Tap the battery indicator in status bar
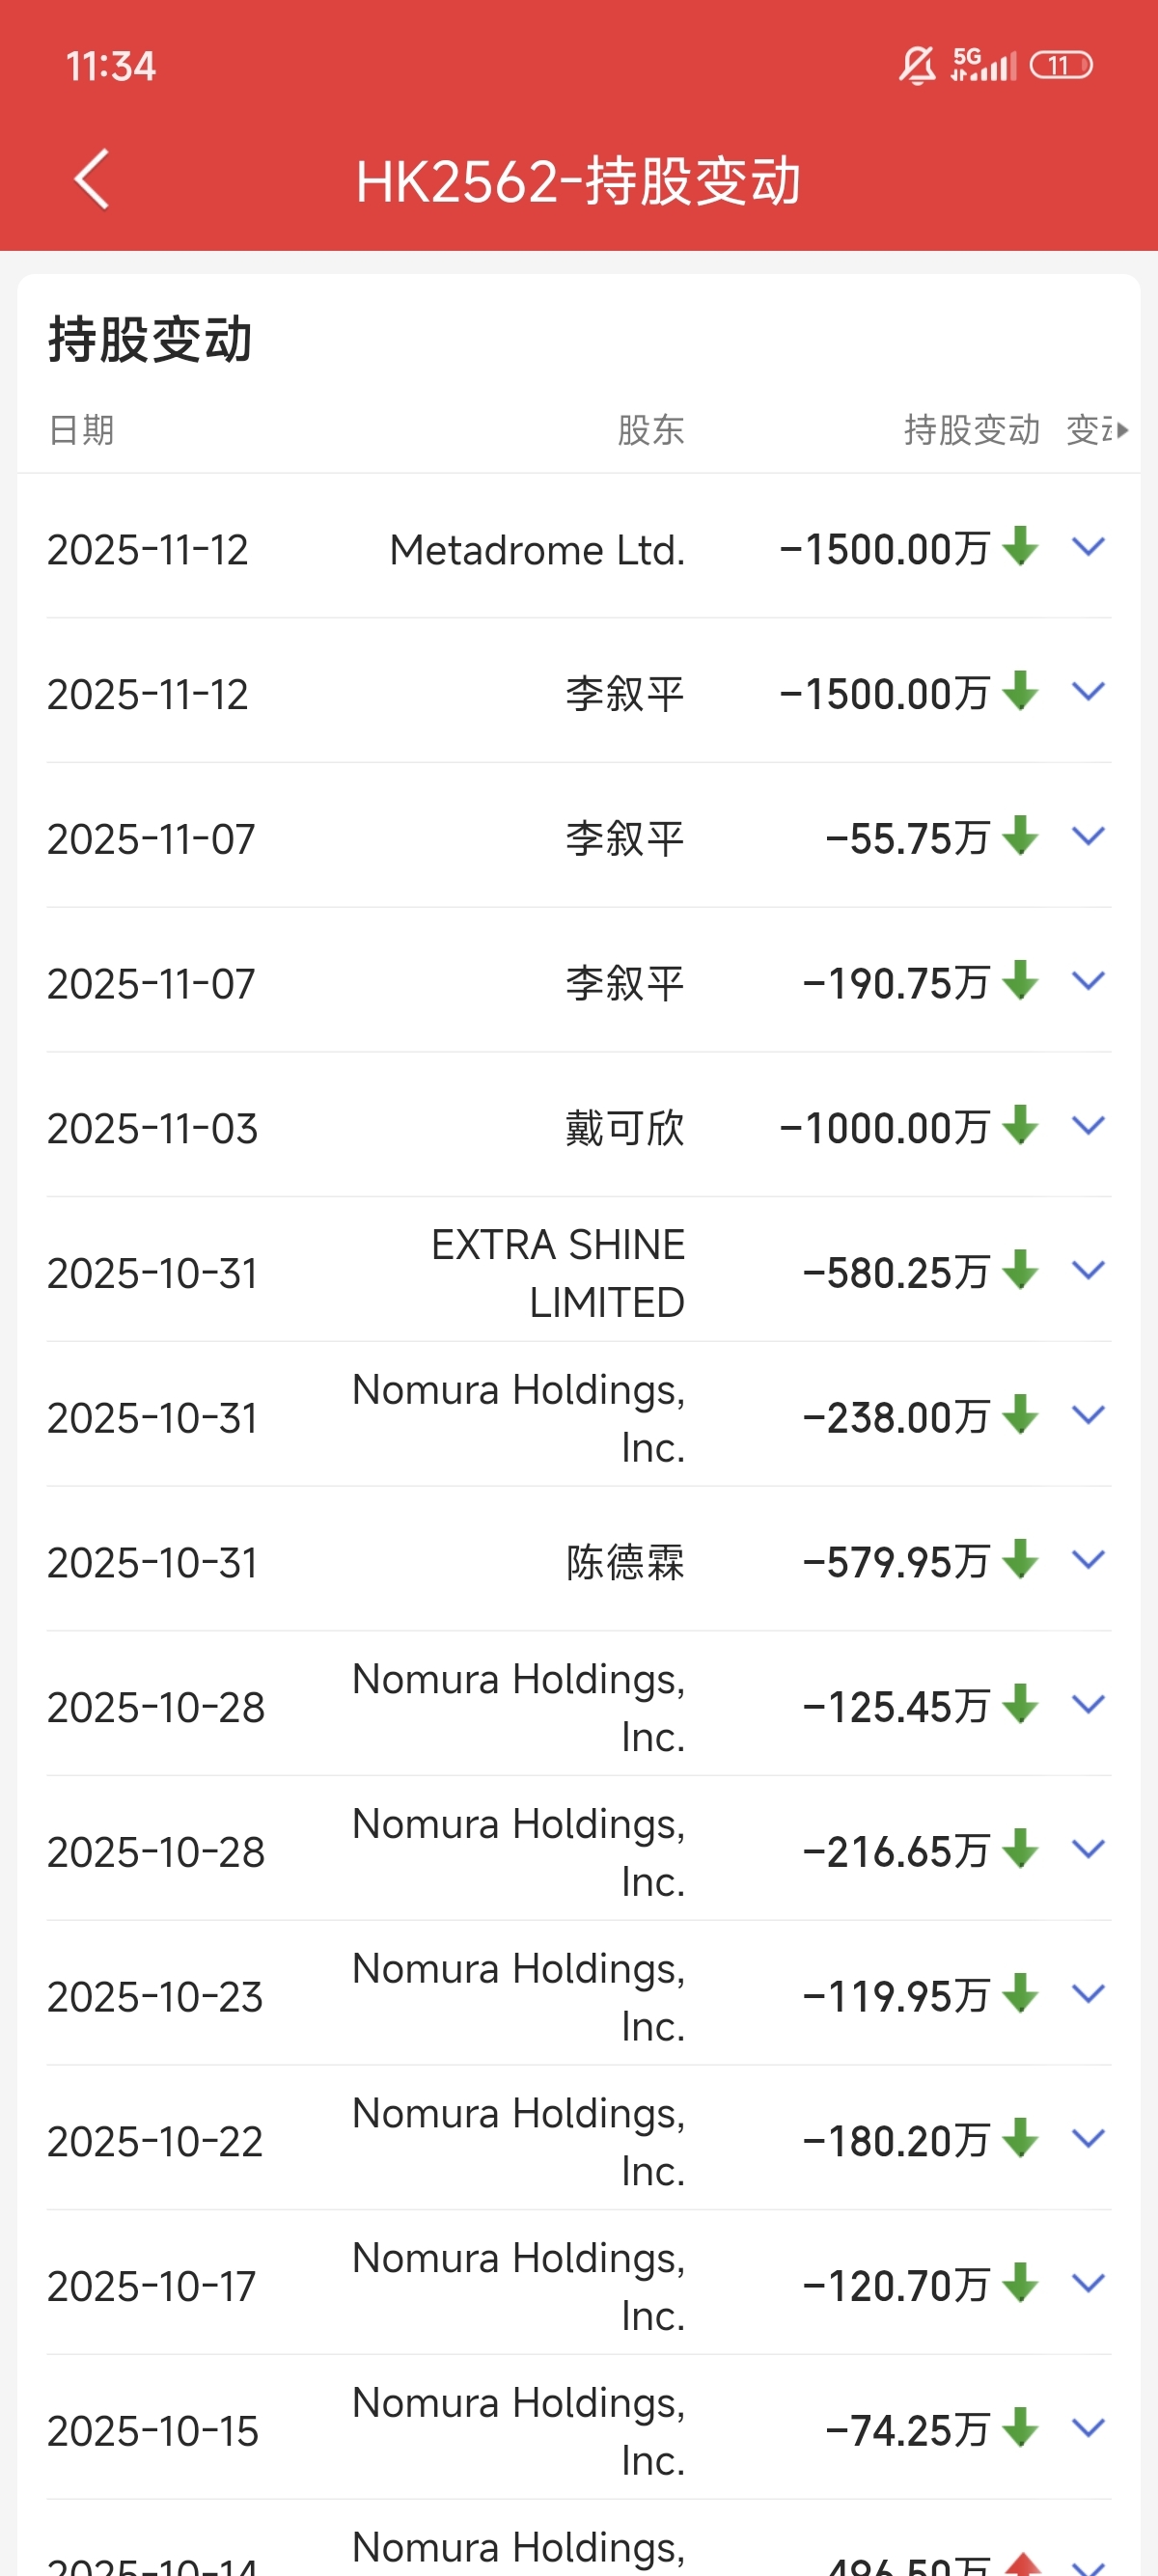1158x2576 pixels. (x=1061, y=66)
